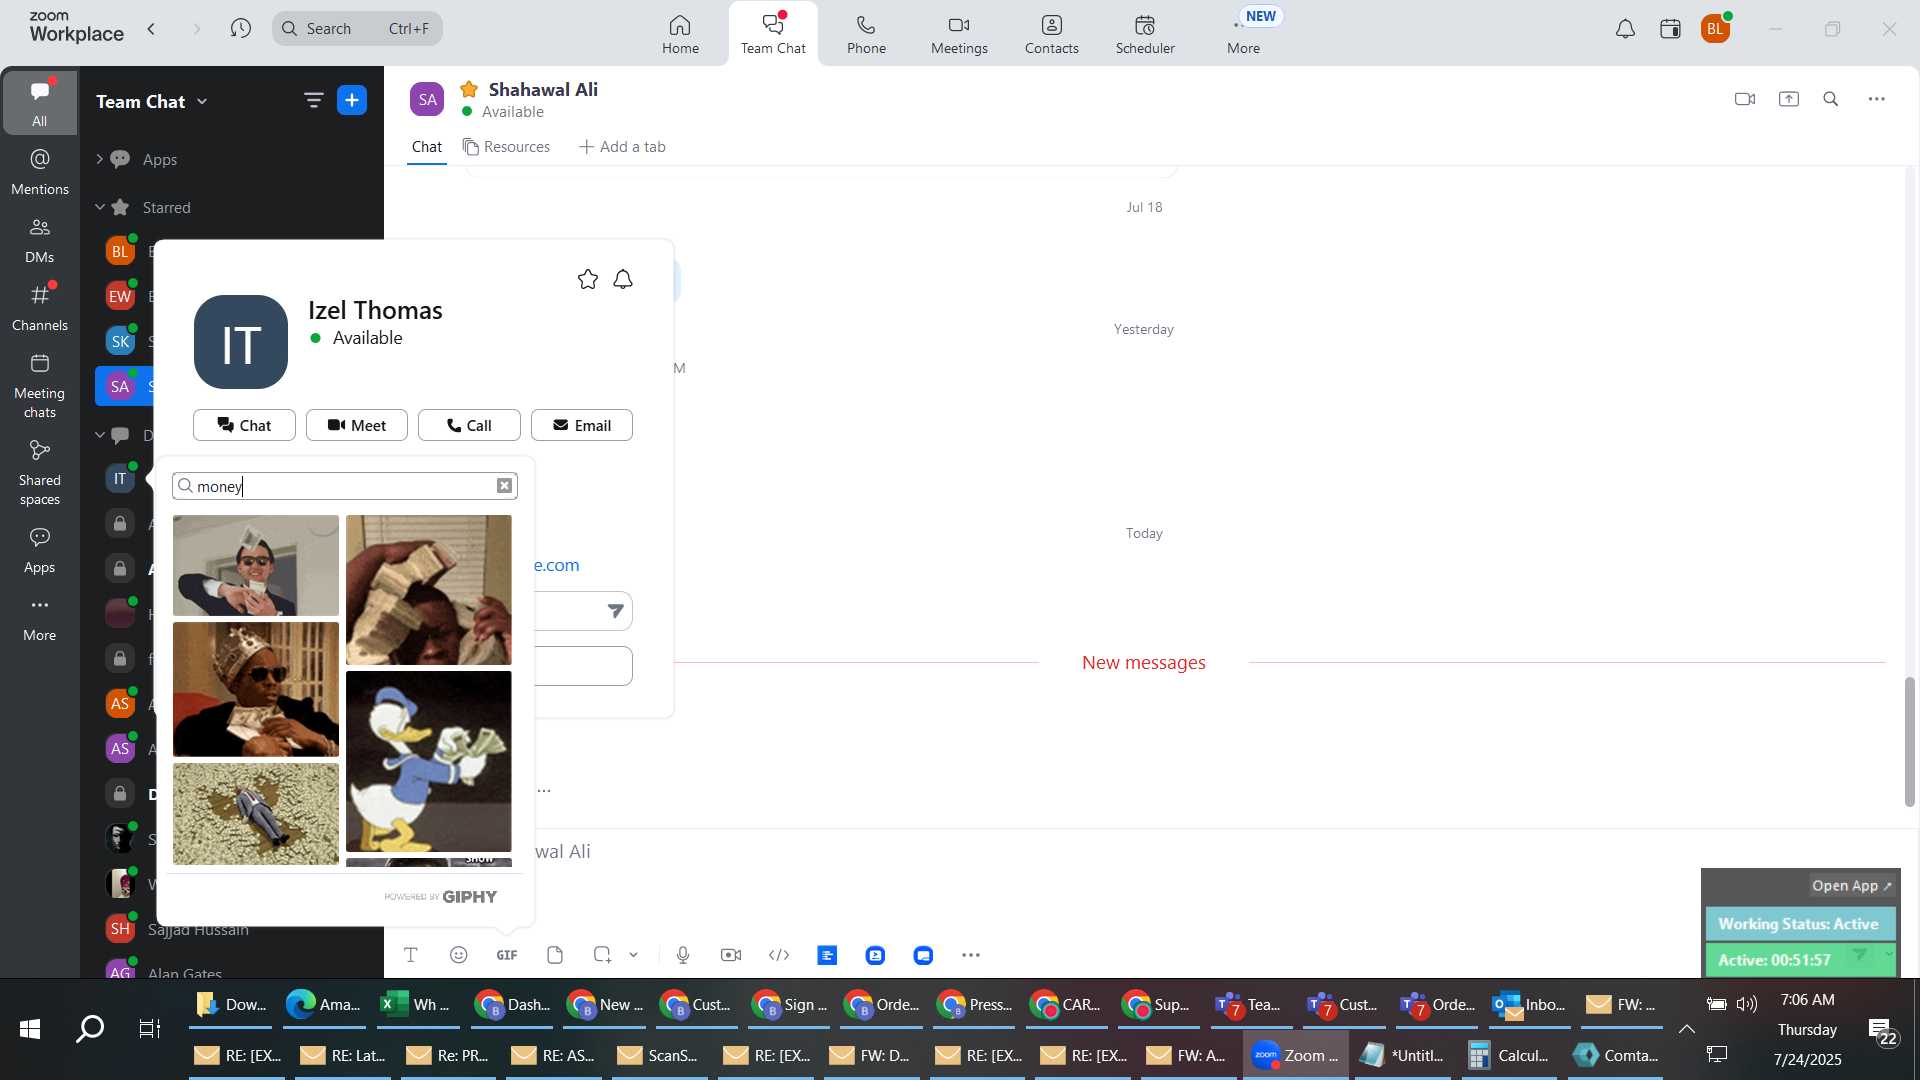Open Windows Start menu
This screenshot has height=1080, width=1920.
30,1028
